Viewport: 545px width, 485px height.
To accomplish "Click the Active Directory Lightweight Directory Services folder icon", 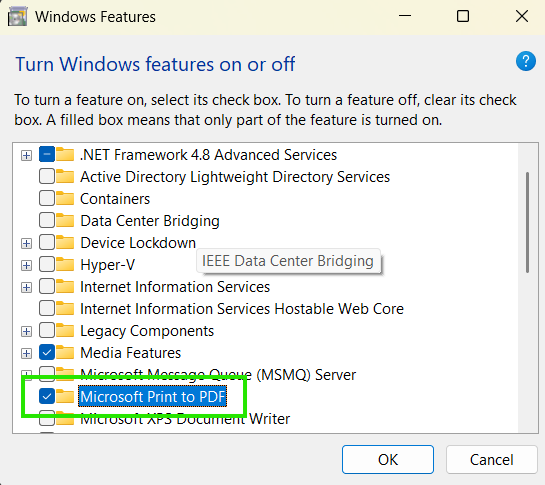I will click(x=65, y=176).
